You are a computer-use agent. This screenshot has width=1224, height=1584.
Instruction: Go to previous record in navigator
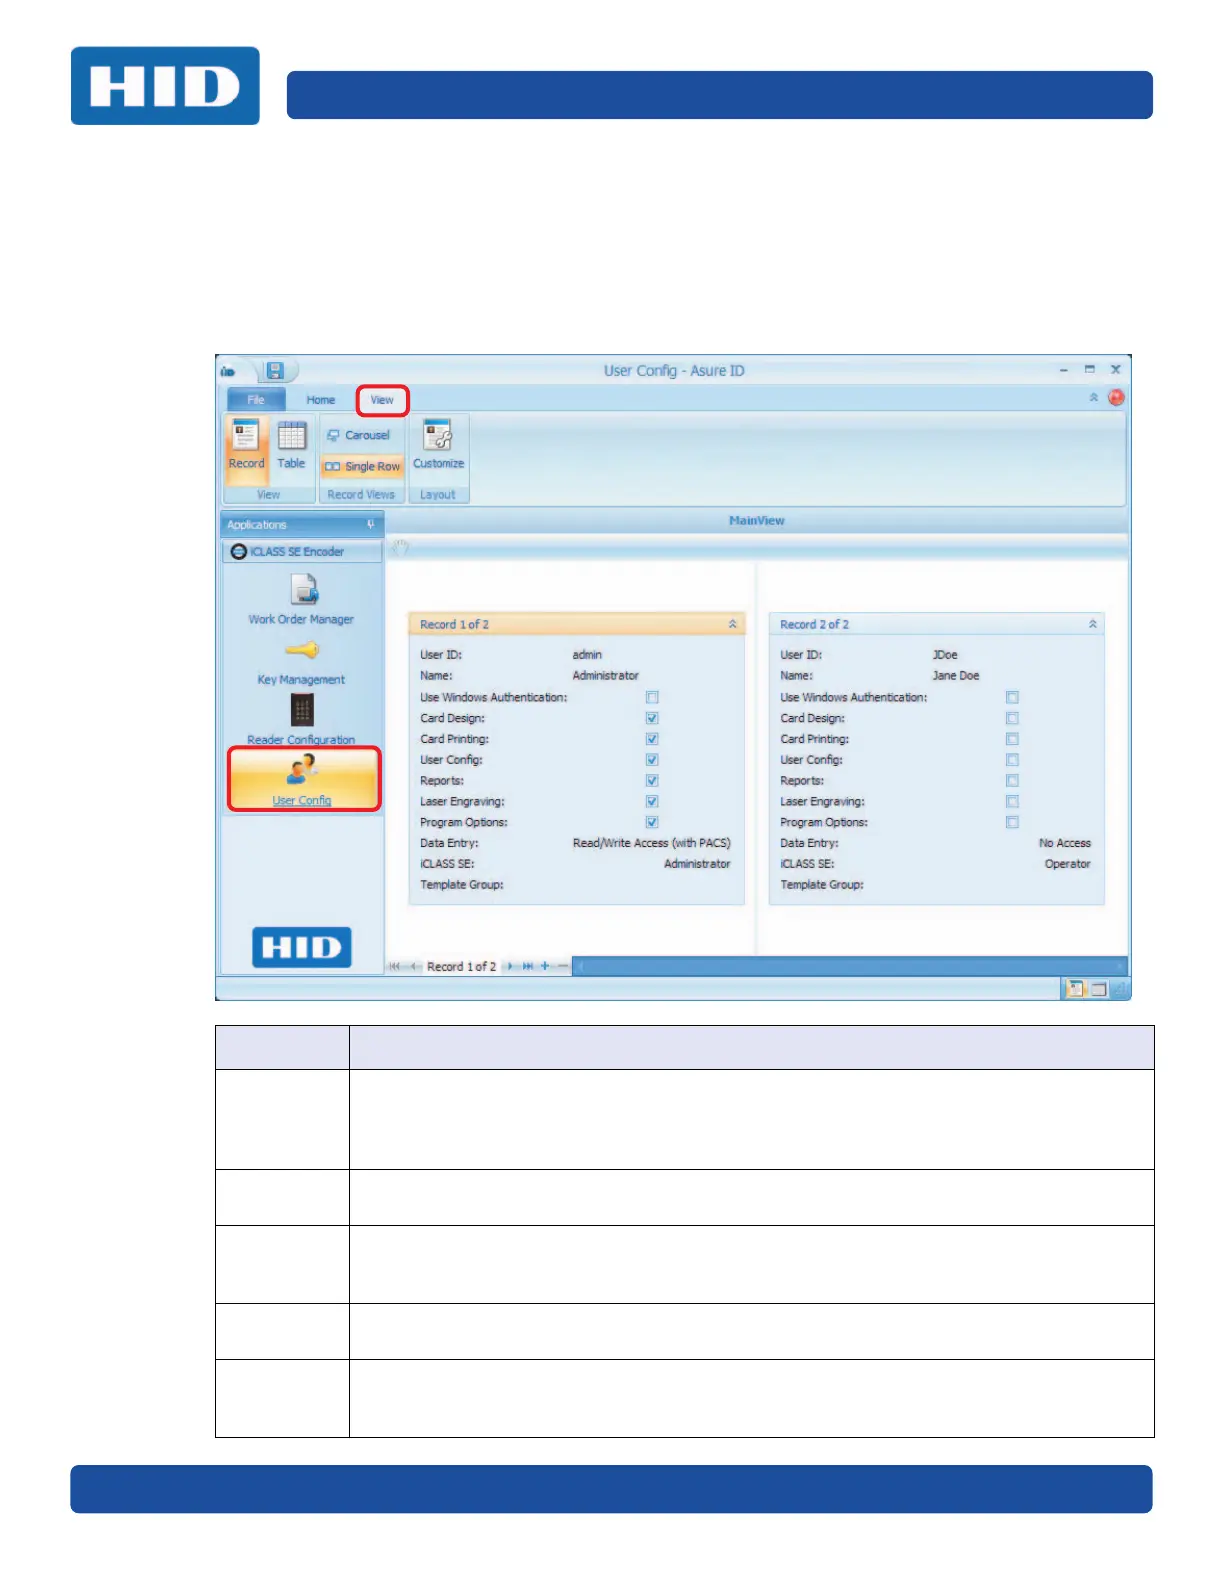point(413,967)
